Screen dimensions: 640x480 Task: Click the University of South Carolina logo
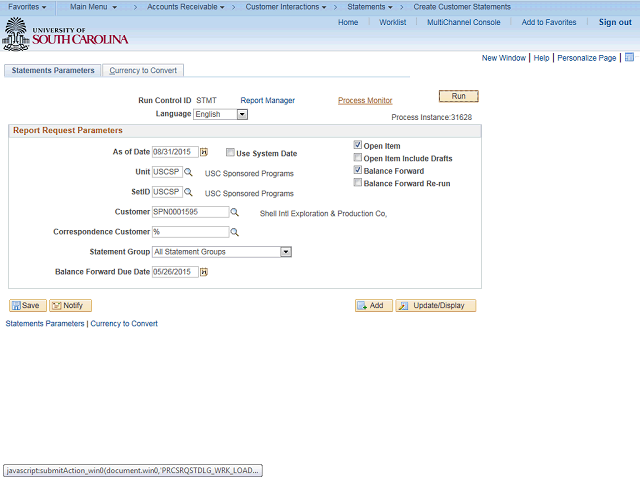[x=65, y=34]
